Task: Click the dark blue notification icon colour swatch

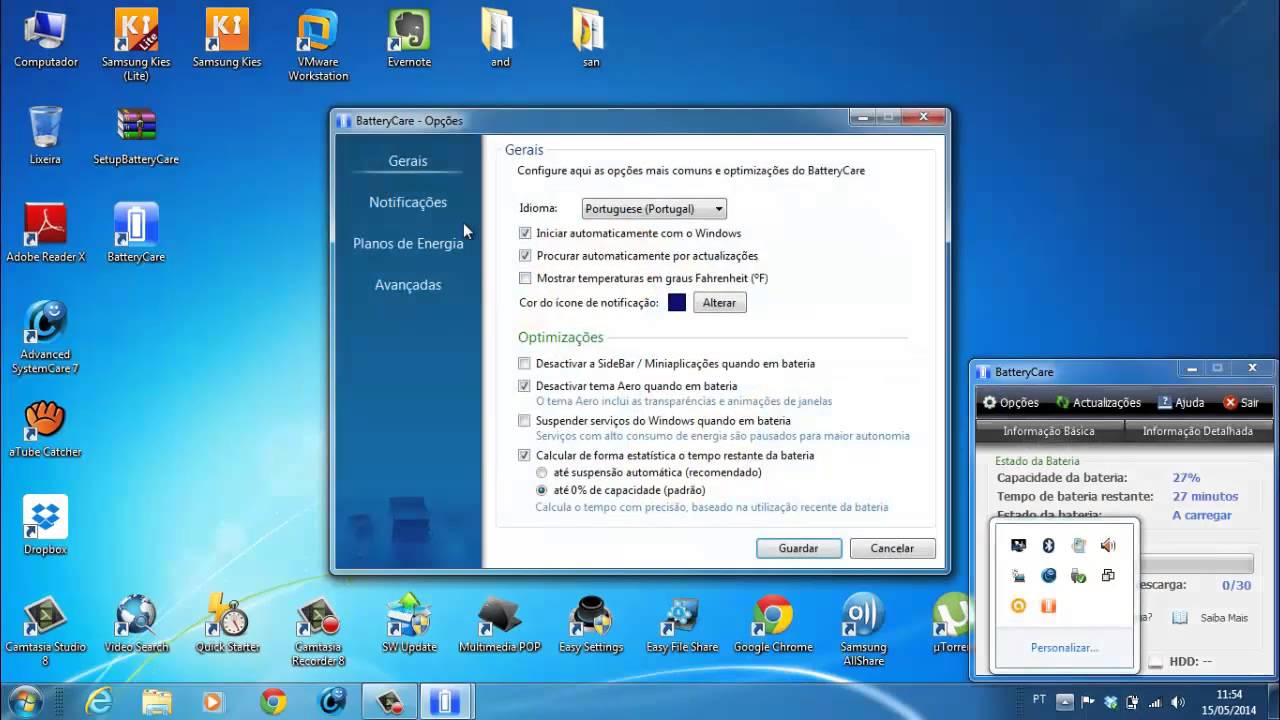Action: point(677,303)
